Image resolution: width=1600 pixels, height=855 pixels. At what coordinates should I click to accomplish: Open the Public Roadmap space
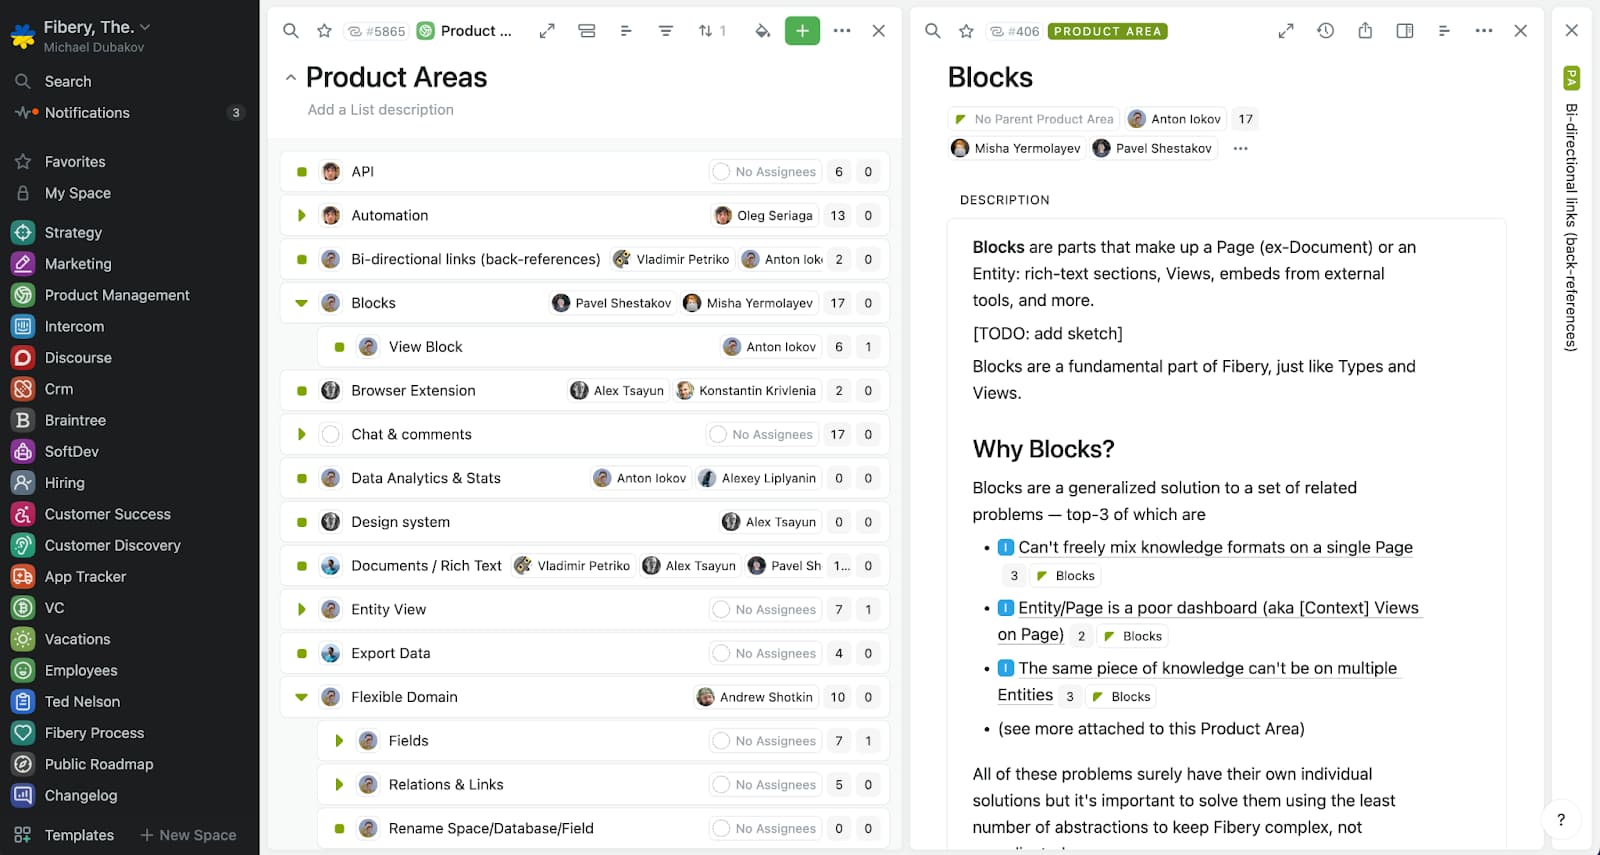[x=99, y=764]
